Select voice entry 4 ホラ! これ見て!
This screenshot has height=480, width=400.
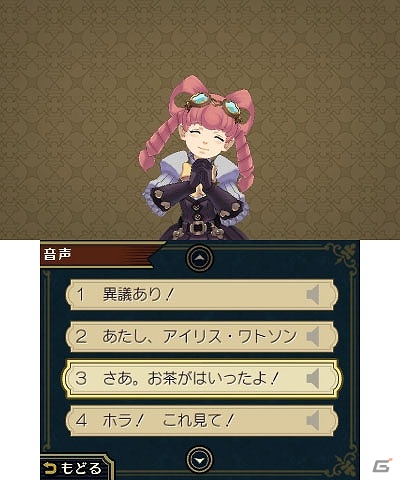[x=202, y=420]
